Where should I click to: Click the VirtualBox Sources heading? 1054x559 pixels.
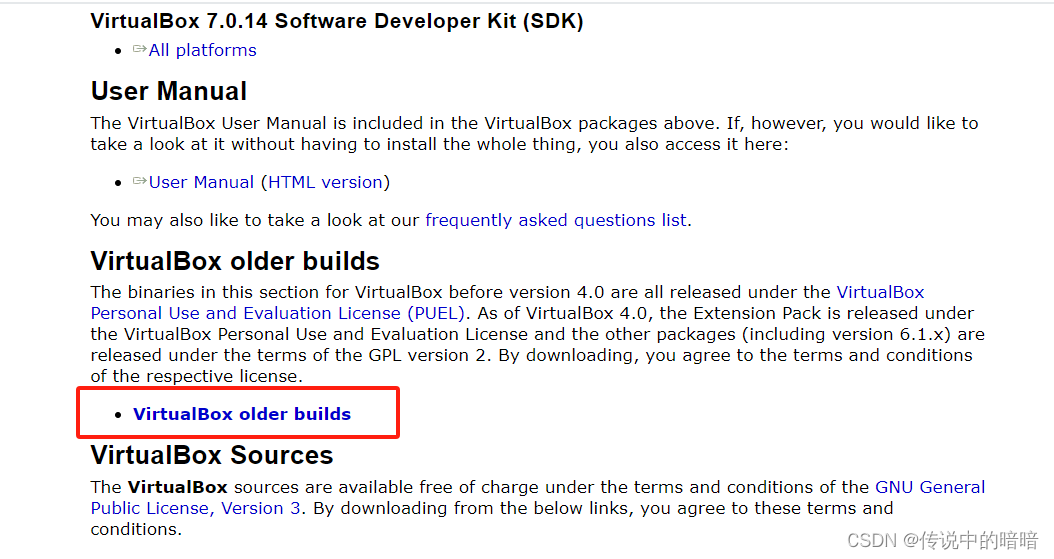pos(212,455)
